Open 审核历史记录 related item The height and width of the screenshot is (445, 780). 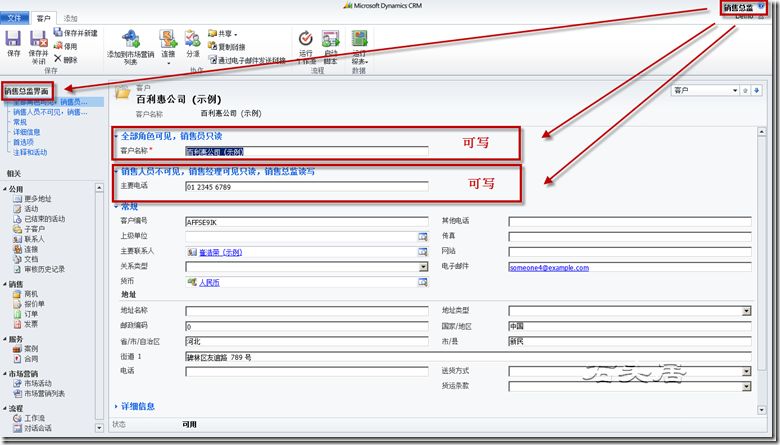pyautogui.click(x=39, y=269)
